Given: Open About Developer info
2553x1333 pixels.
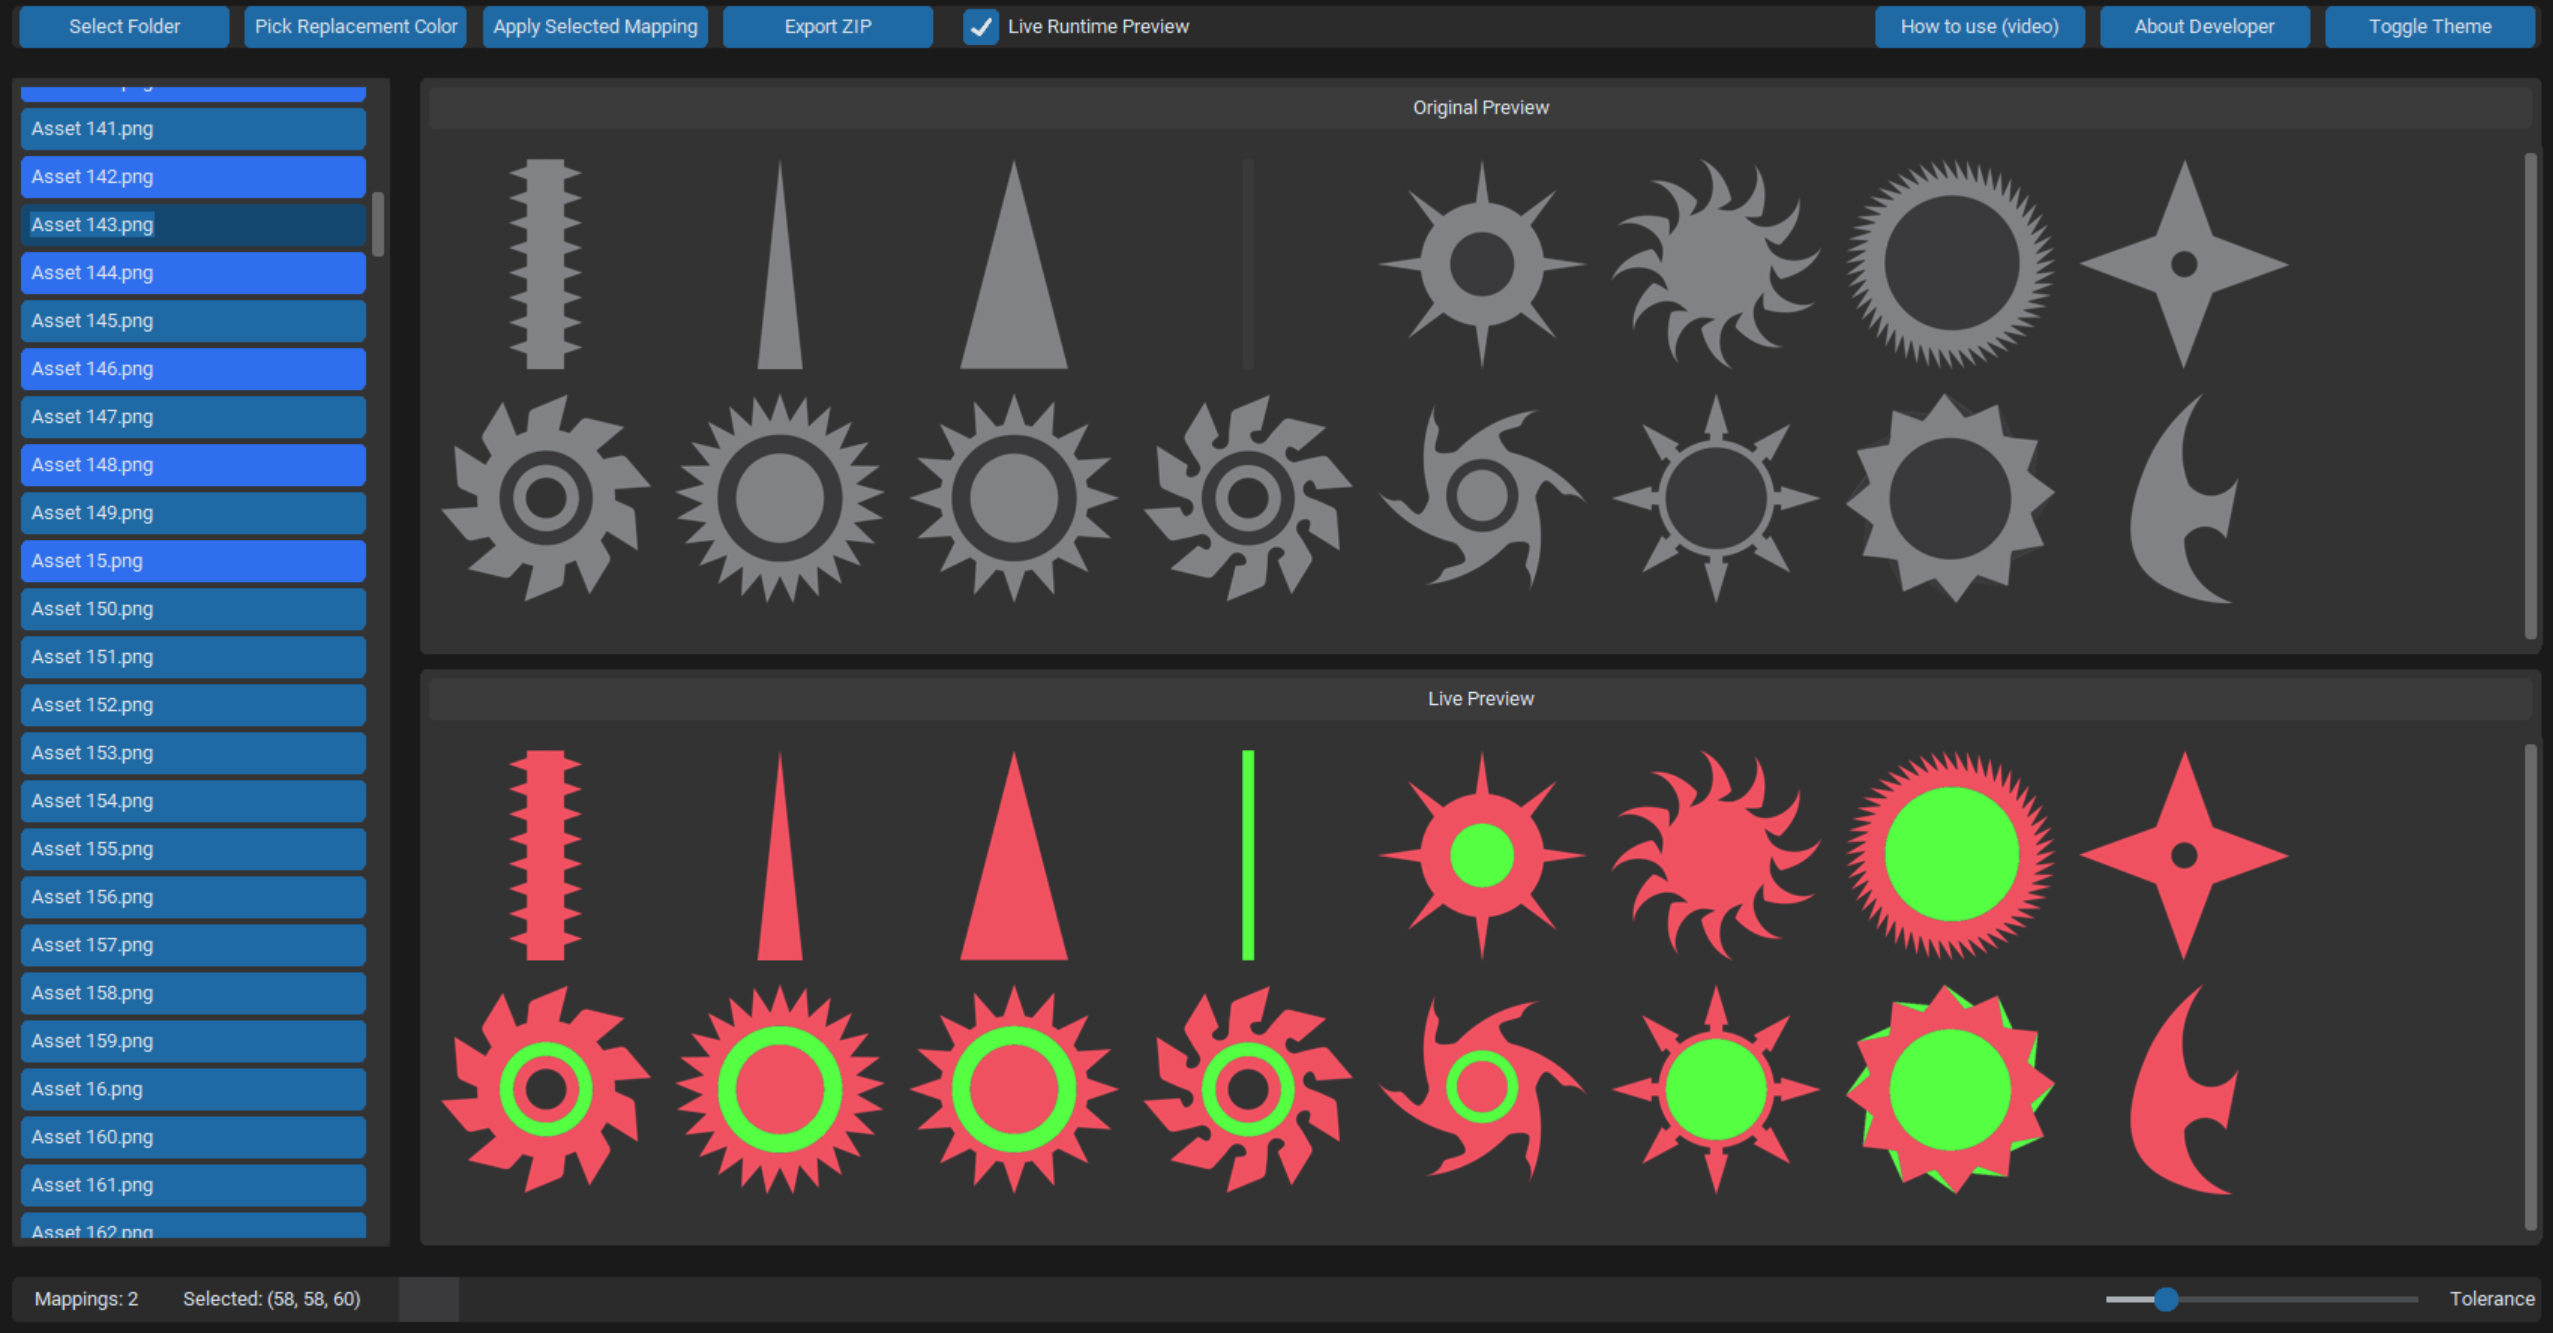Looking at the screenshot, I should 2204,27.
